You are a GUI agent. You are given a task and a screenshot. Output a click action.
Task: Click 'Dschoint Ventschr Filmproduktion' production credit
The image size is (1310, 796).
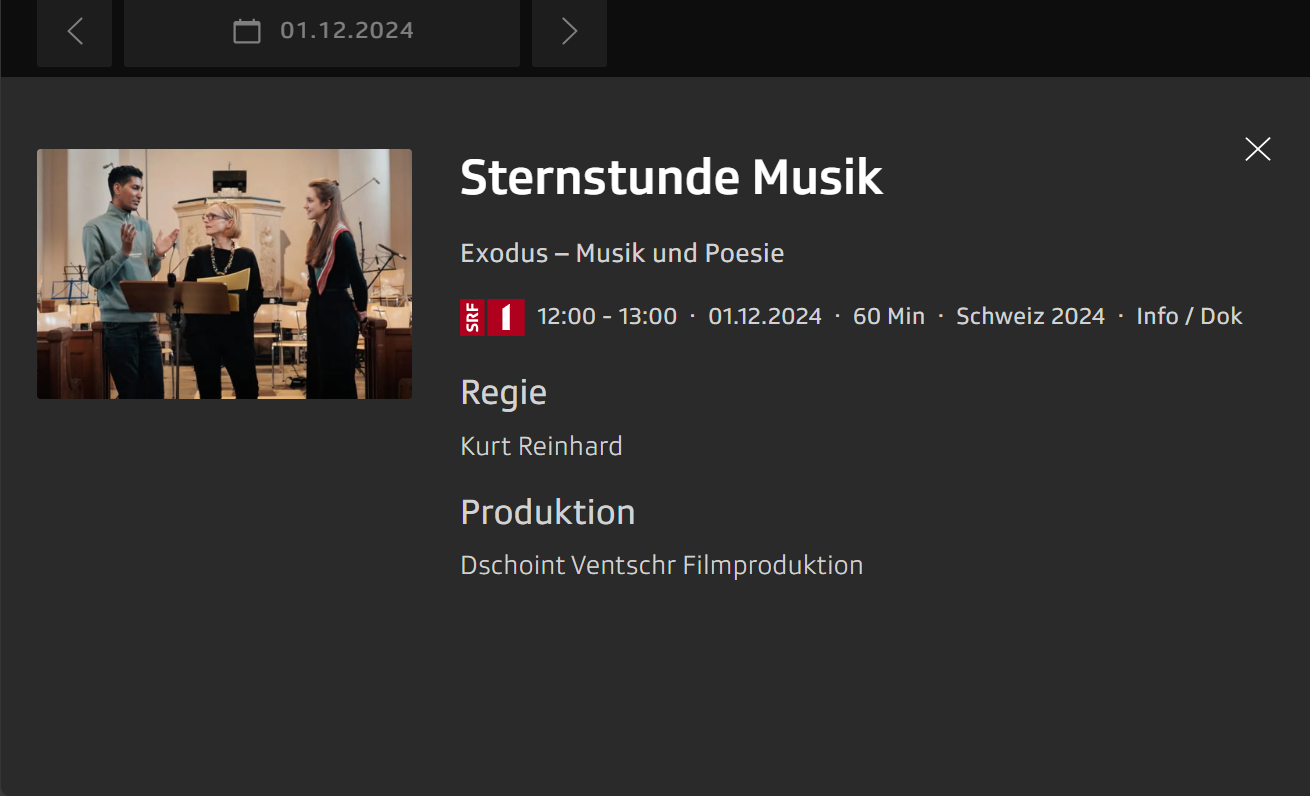tap(661, 565)
